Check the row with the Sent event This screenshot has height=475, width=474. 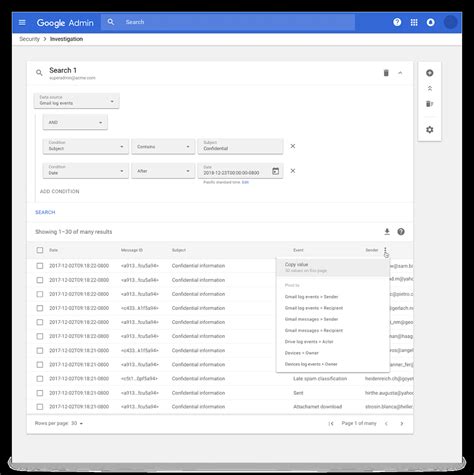tap(40, 393)
